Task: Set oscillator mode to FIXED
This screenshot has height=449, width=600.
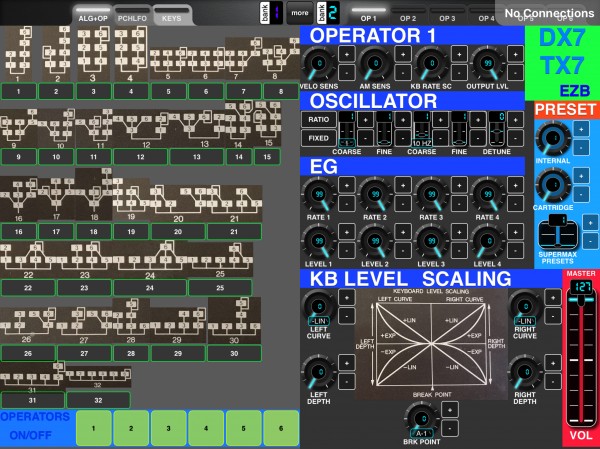Action: coord(318,138)
